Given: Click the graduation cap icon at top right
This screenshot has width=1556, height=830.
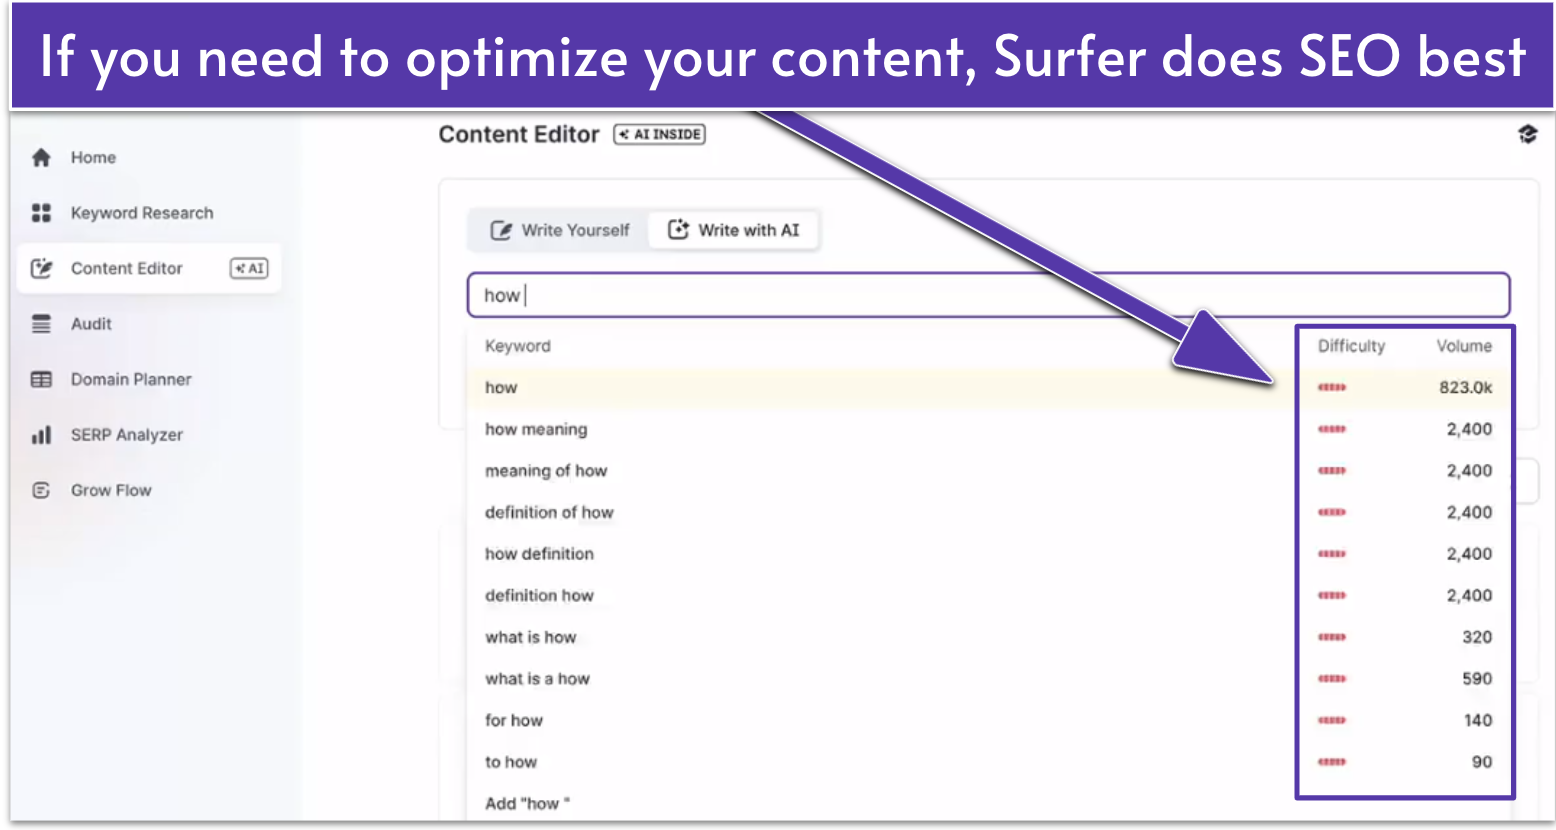Looking at the screenshot, I should click(x=1527, y=134).
